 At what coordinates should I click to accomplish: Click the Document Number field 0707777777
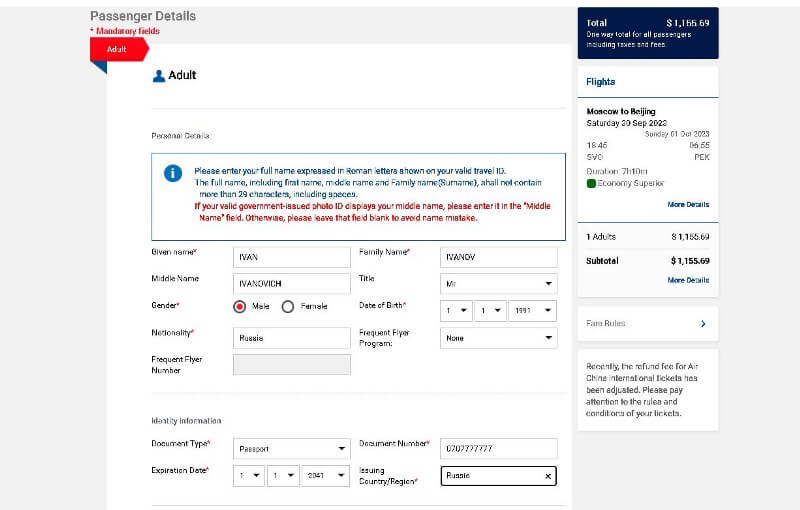pyautogui.click(x=498, y=449)
